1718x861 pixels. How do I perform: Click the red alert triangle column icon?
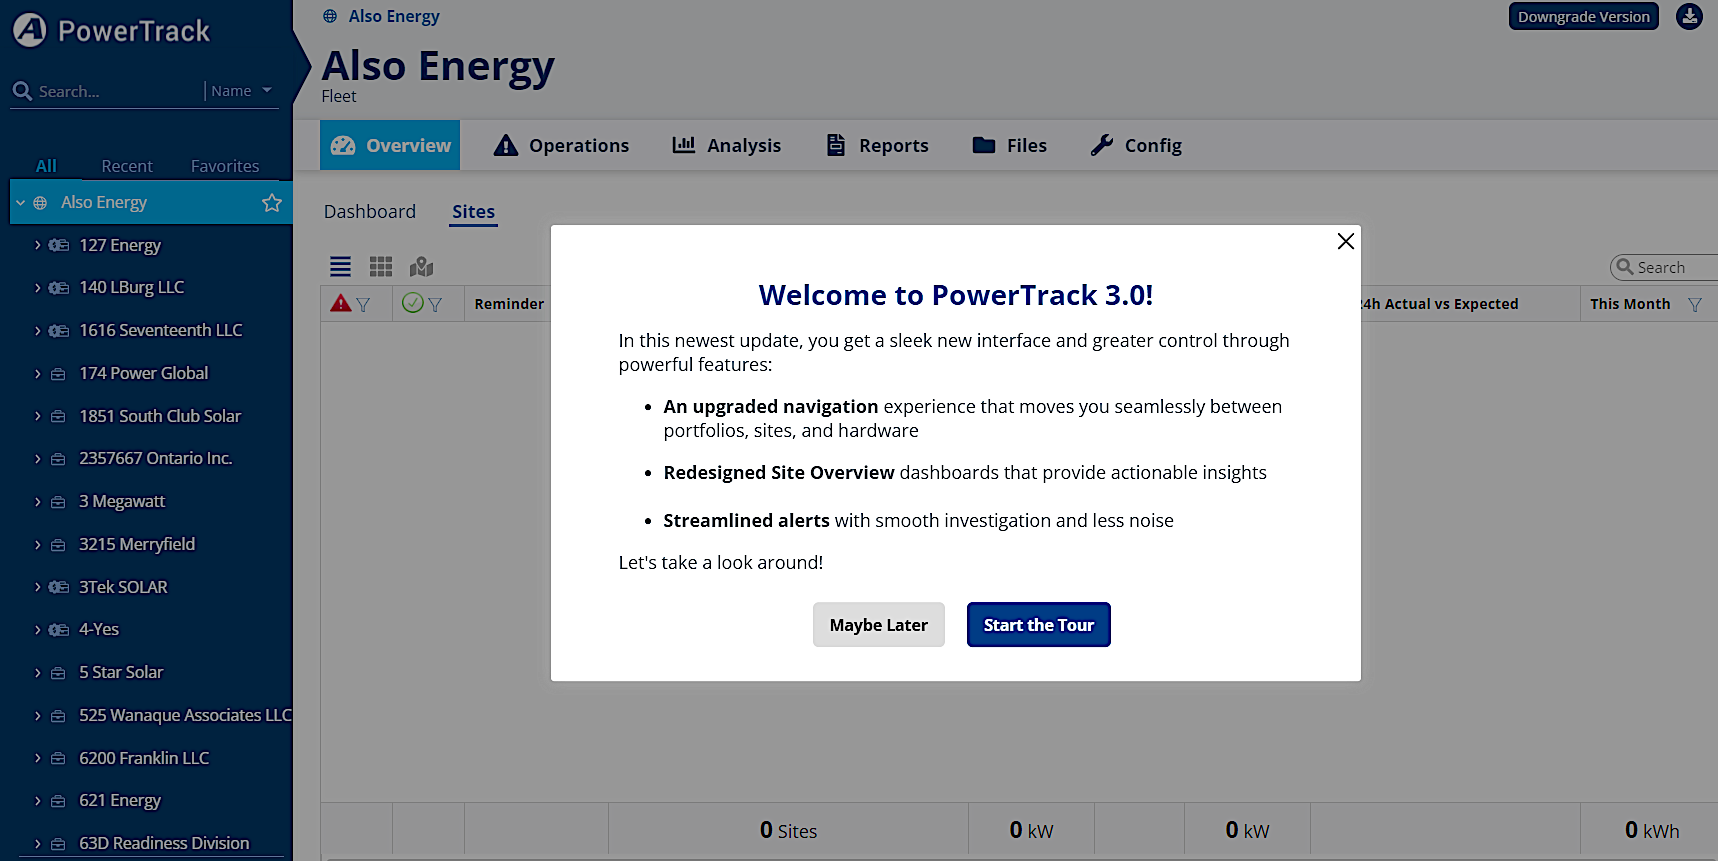(341, 303)
